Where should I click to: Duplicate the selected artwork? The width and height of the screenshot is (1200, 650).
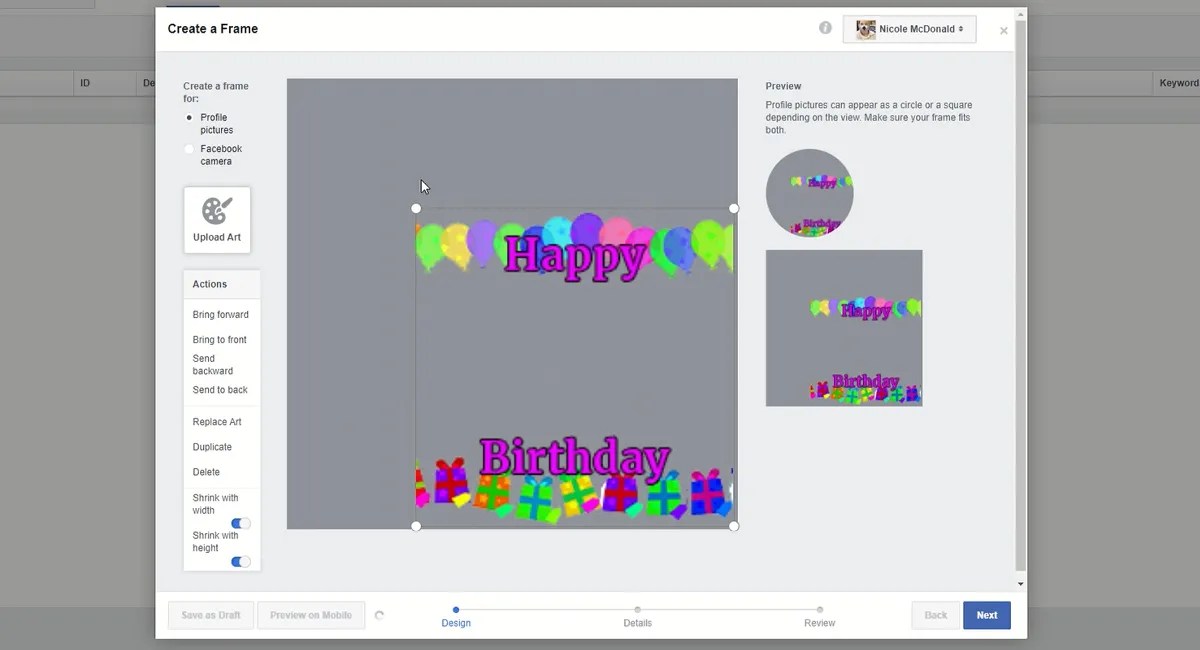(212, 446)
